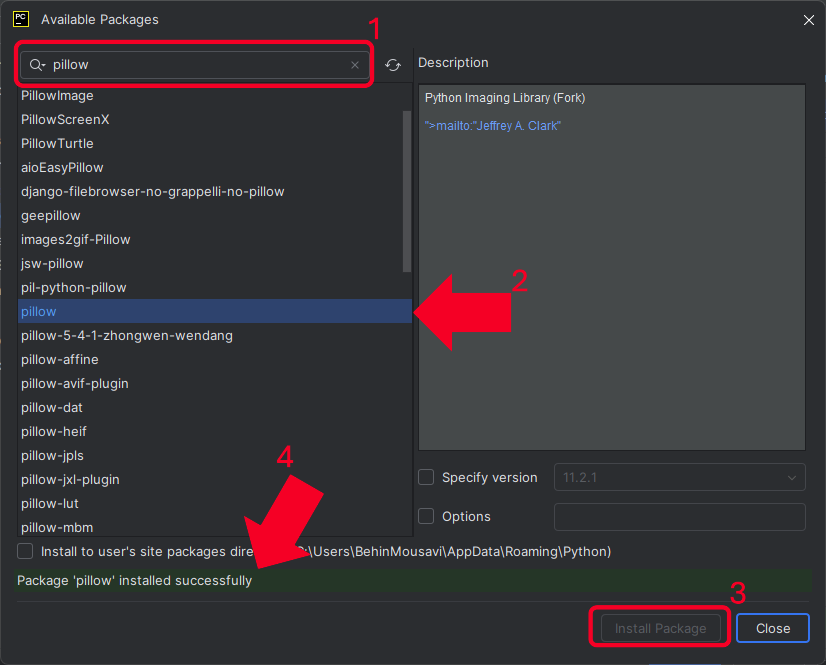The width and height of the screenshot is (826, 665).
Task: Close the Available Packages window
Action: pyautogui.click(x=808, y=19)
